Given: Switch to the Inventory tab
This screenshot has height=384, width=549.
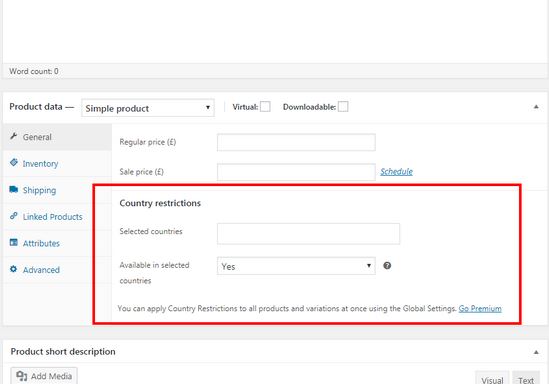Looking at the screenshot, I should pyautogui.click(x=57, y=163).
